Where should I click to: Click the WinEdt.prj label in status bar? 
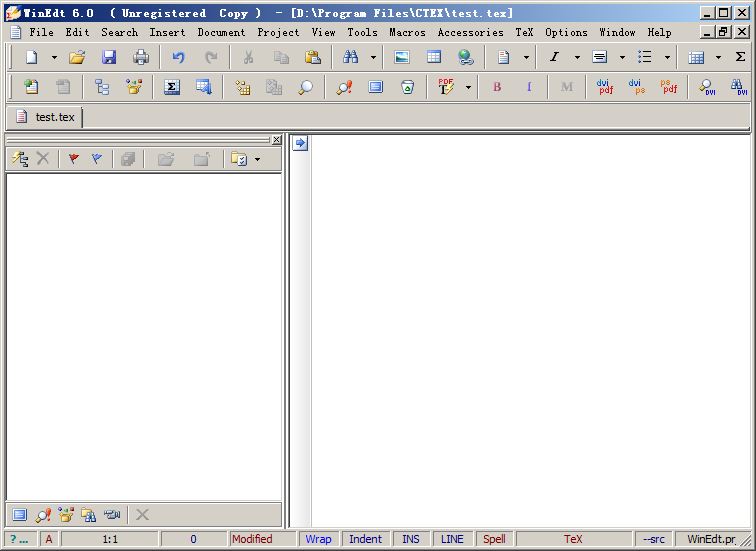(x=711, y=539)
